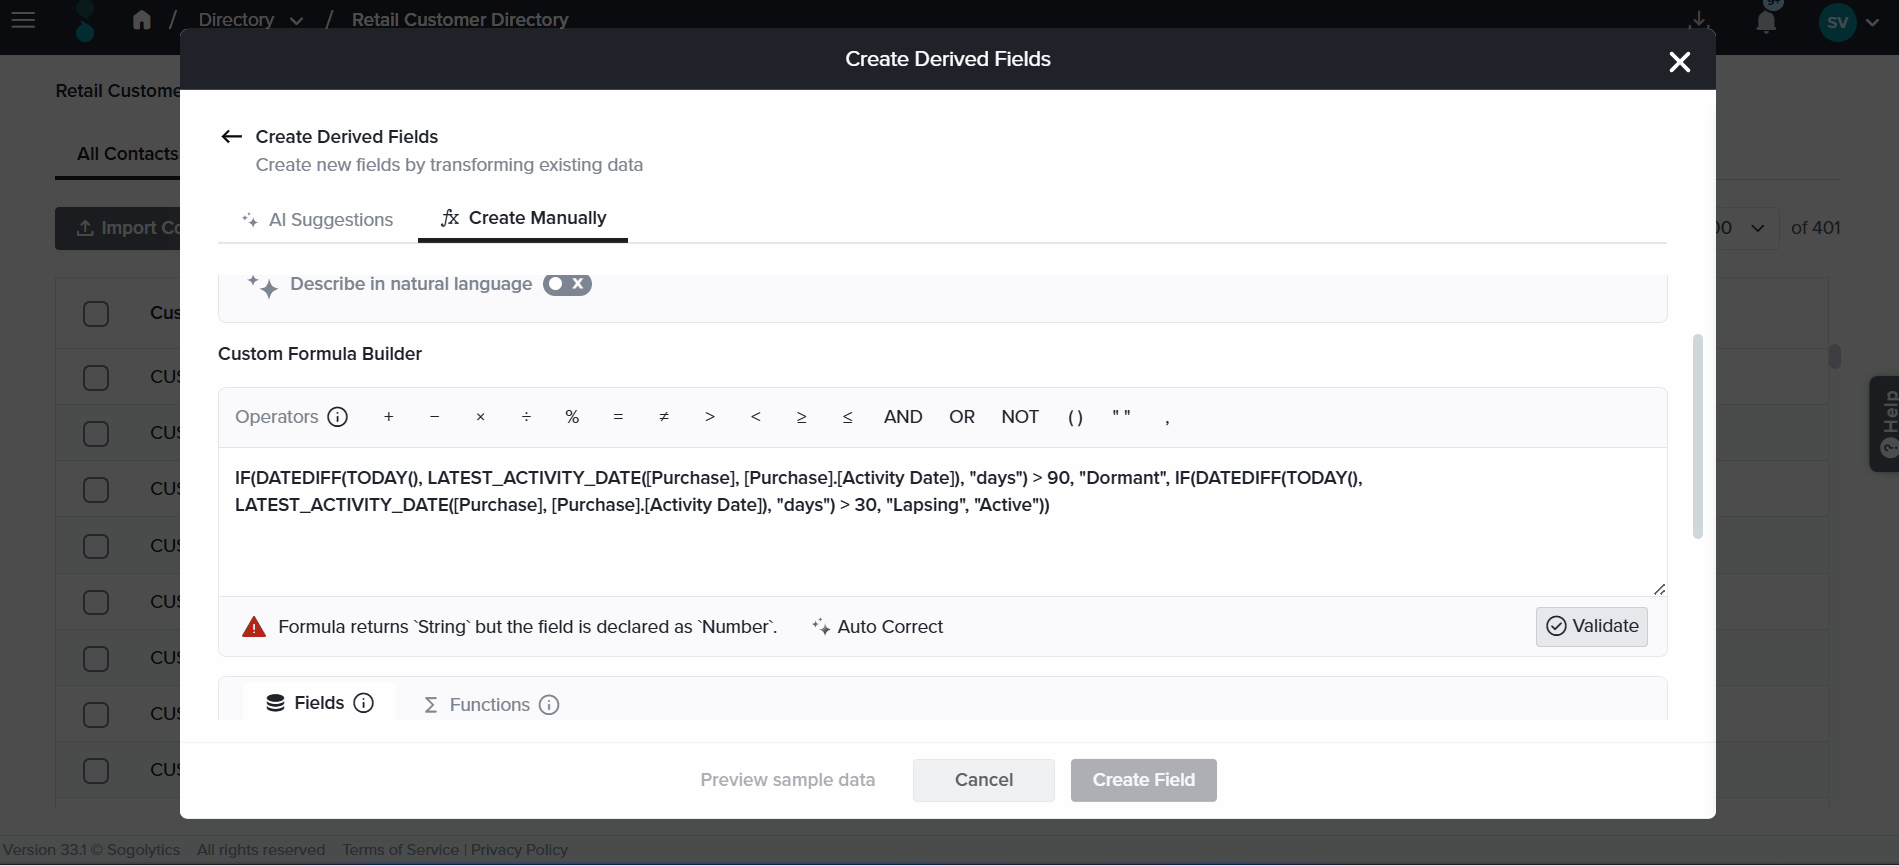Cancel the derived field creation
The width and height of the screenshot is (1899, 866).
tap(984, 780)
